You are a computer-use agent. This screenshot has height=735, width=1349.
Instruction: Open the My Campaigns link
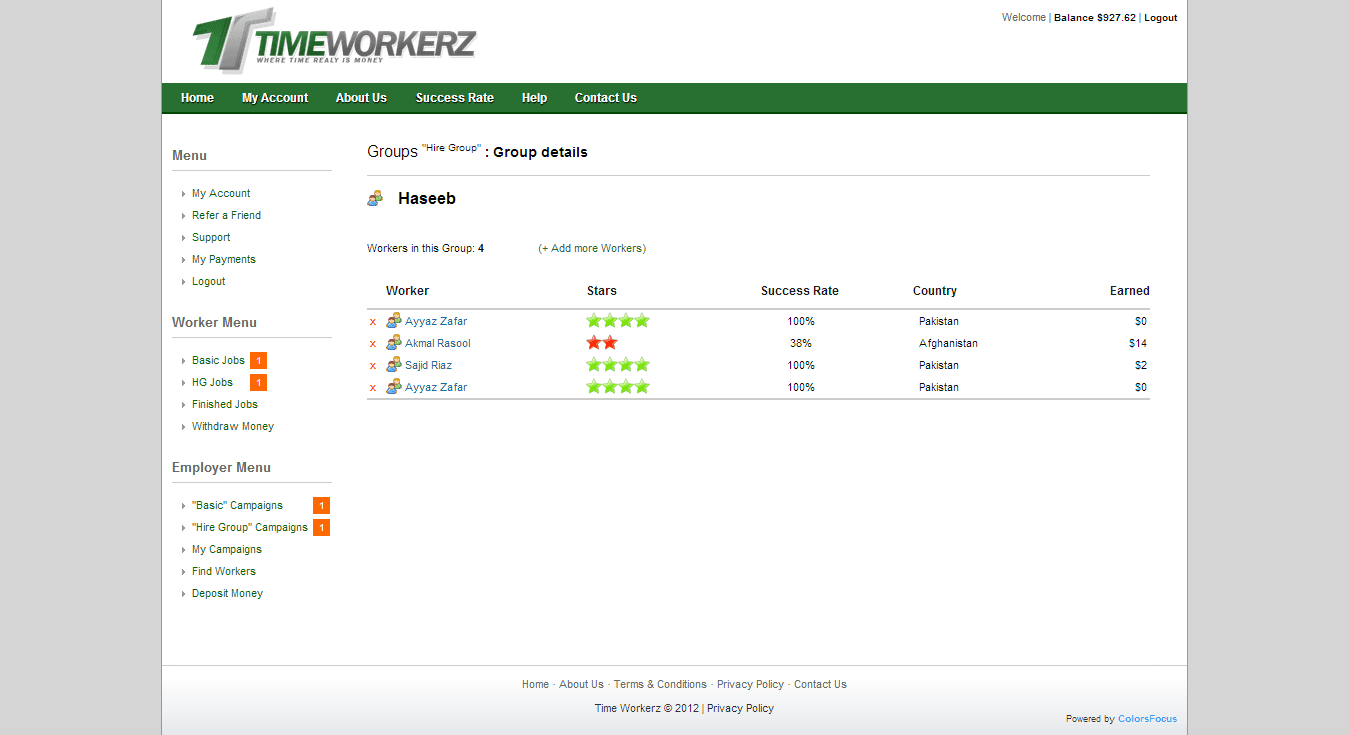tap(227, 550)
